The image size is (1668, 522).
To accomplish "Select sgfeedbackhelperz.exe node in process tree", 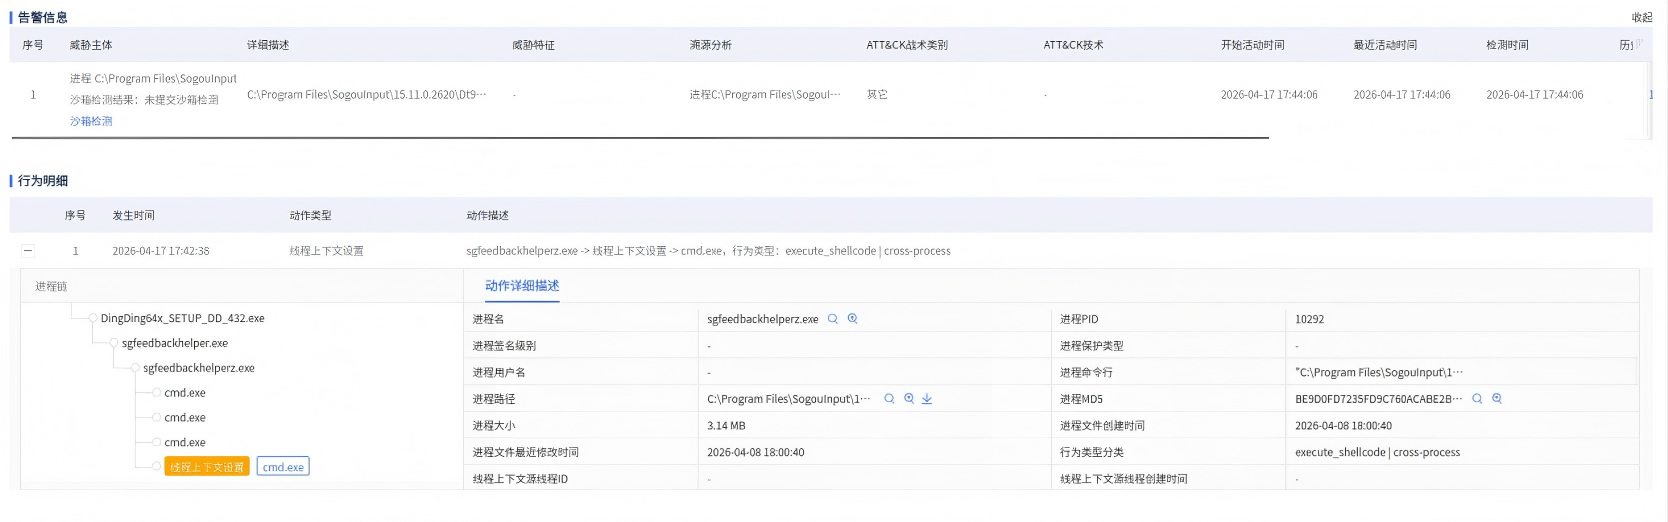I will (x=198, y=368).
